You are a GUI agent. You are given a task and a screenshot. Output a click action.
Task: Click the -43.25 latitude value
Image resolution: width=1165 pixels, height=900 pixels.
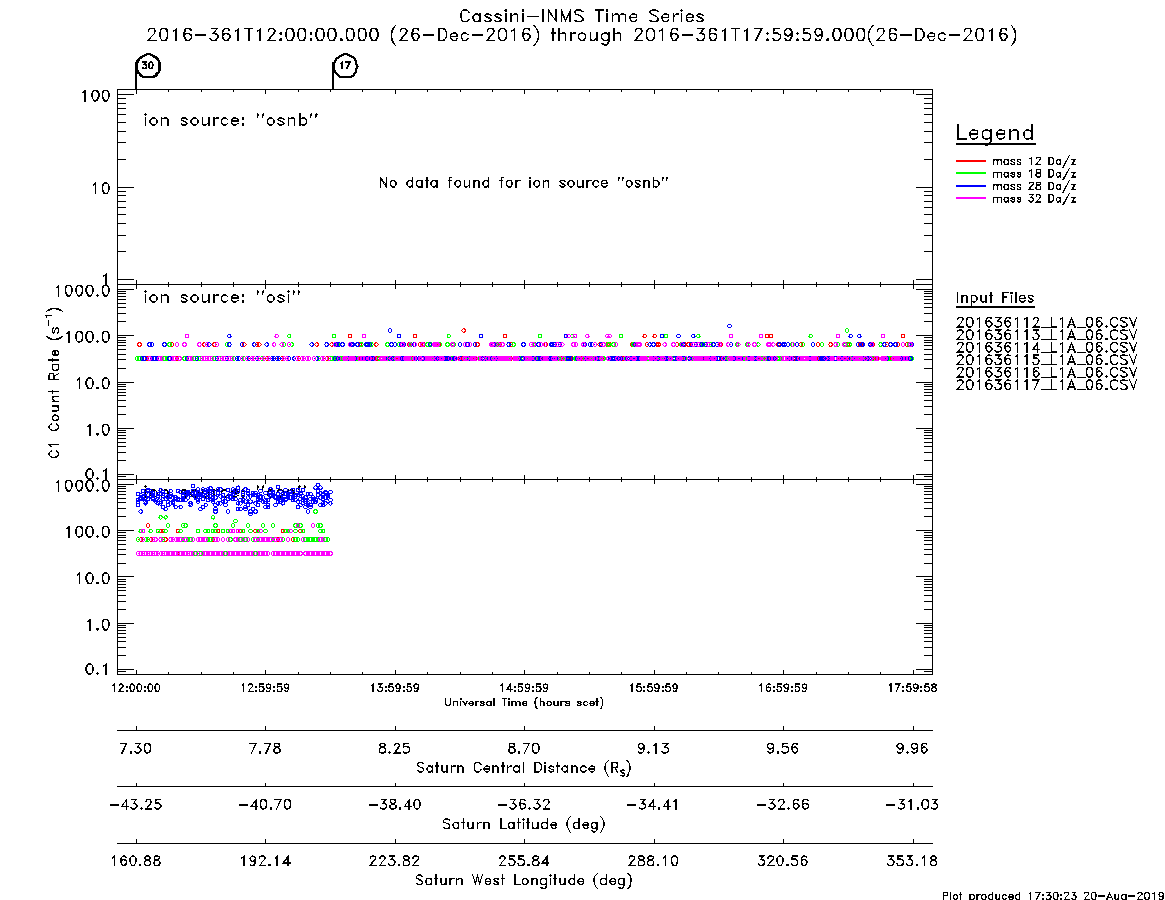pos(136,805)
